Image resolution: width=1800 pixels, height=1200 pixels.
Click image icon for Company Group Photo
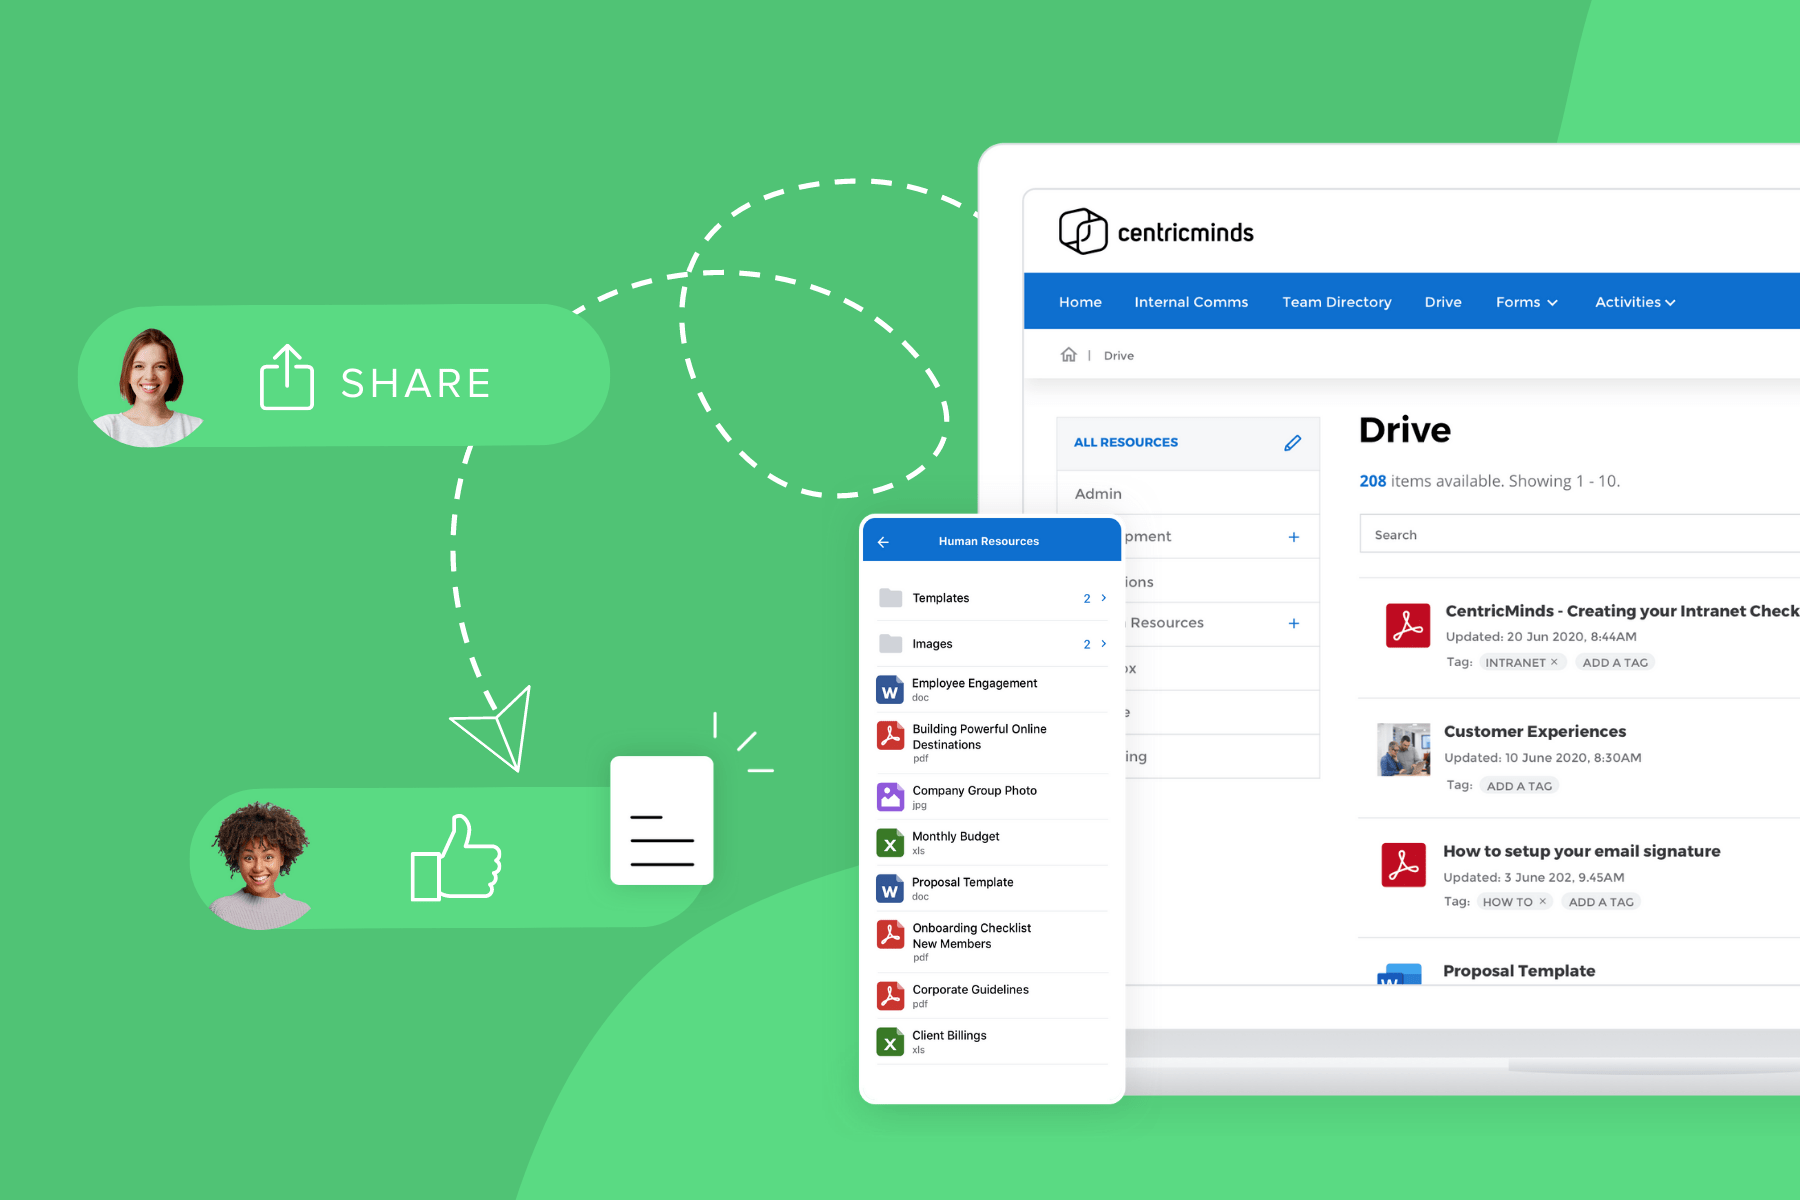pyautogui.click(x=890, y=797)
